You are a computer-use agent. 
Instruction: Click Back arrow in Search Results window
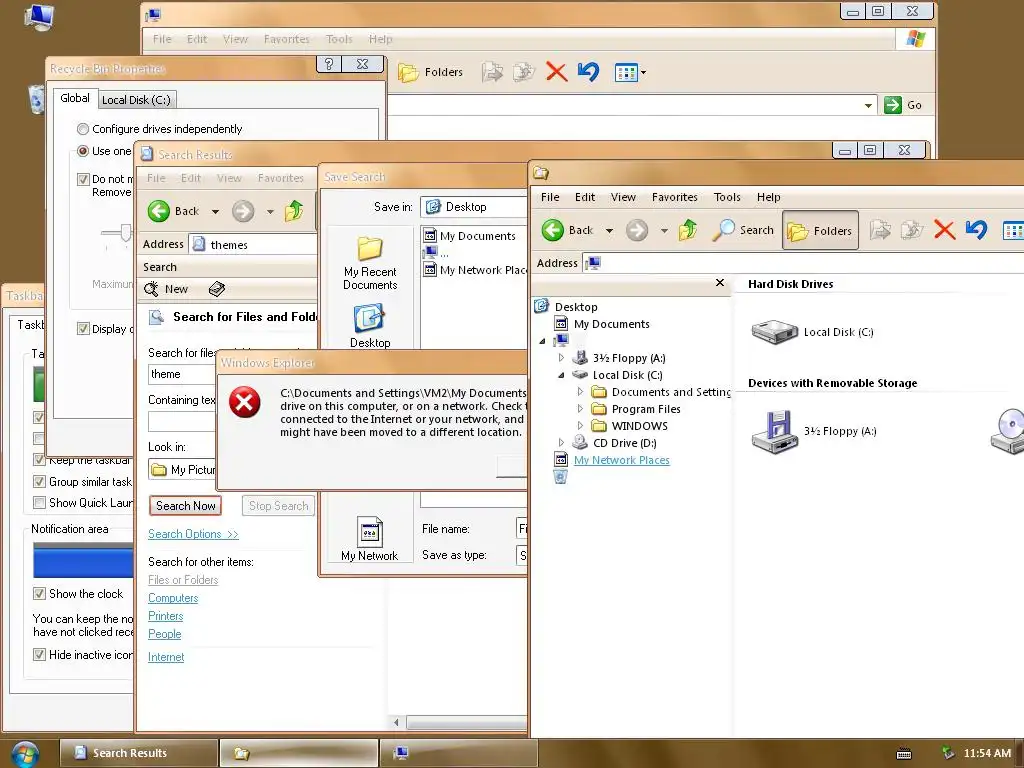pyautogui.click(x=159, y=211)
